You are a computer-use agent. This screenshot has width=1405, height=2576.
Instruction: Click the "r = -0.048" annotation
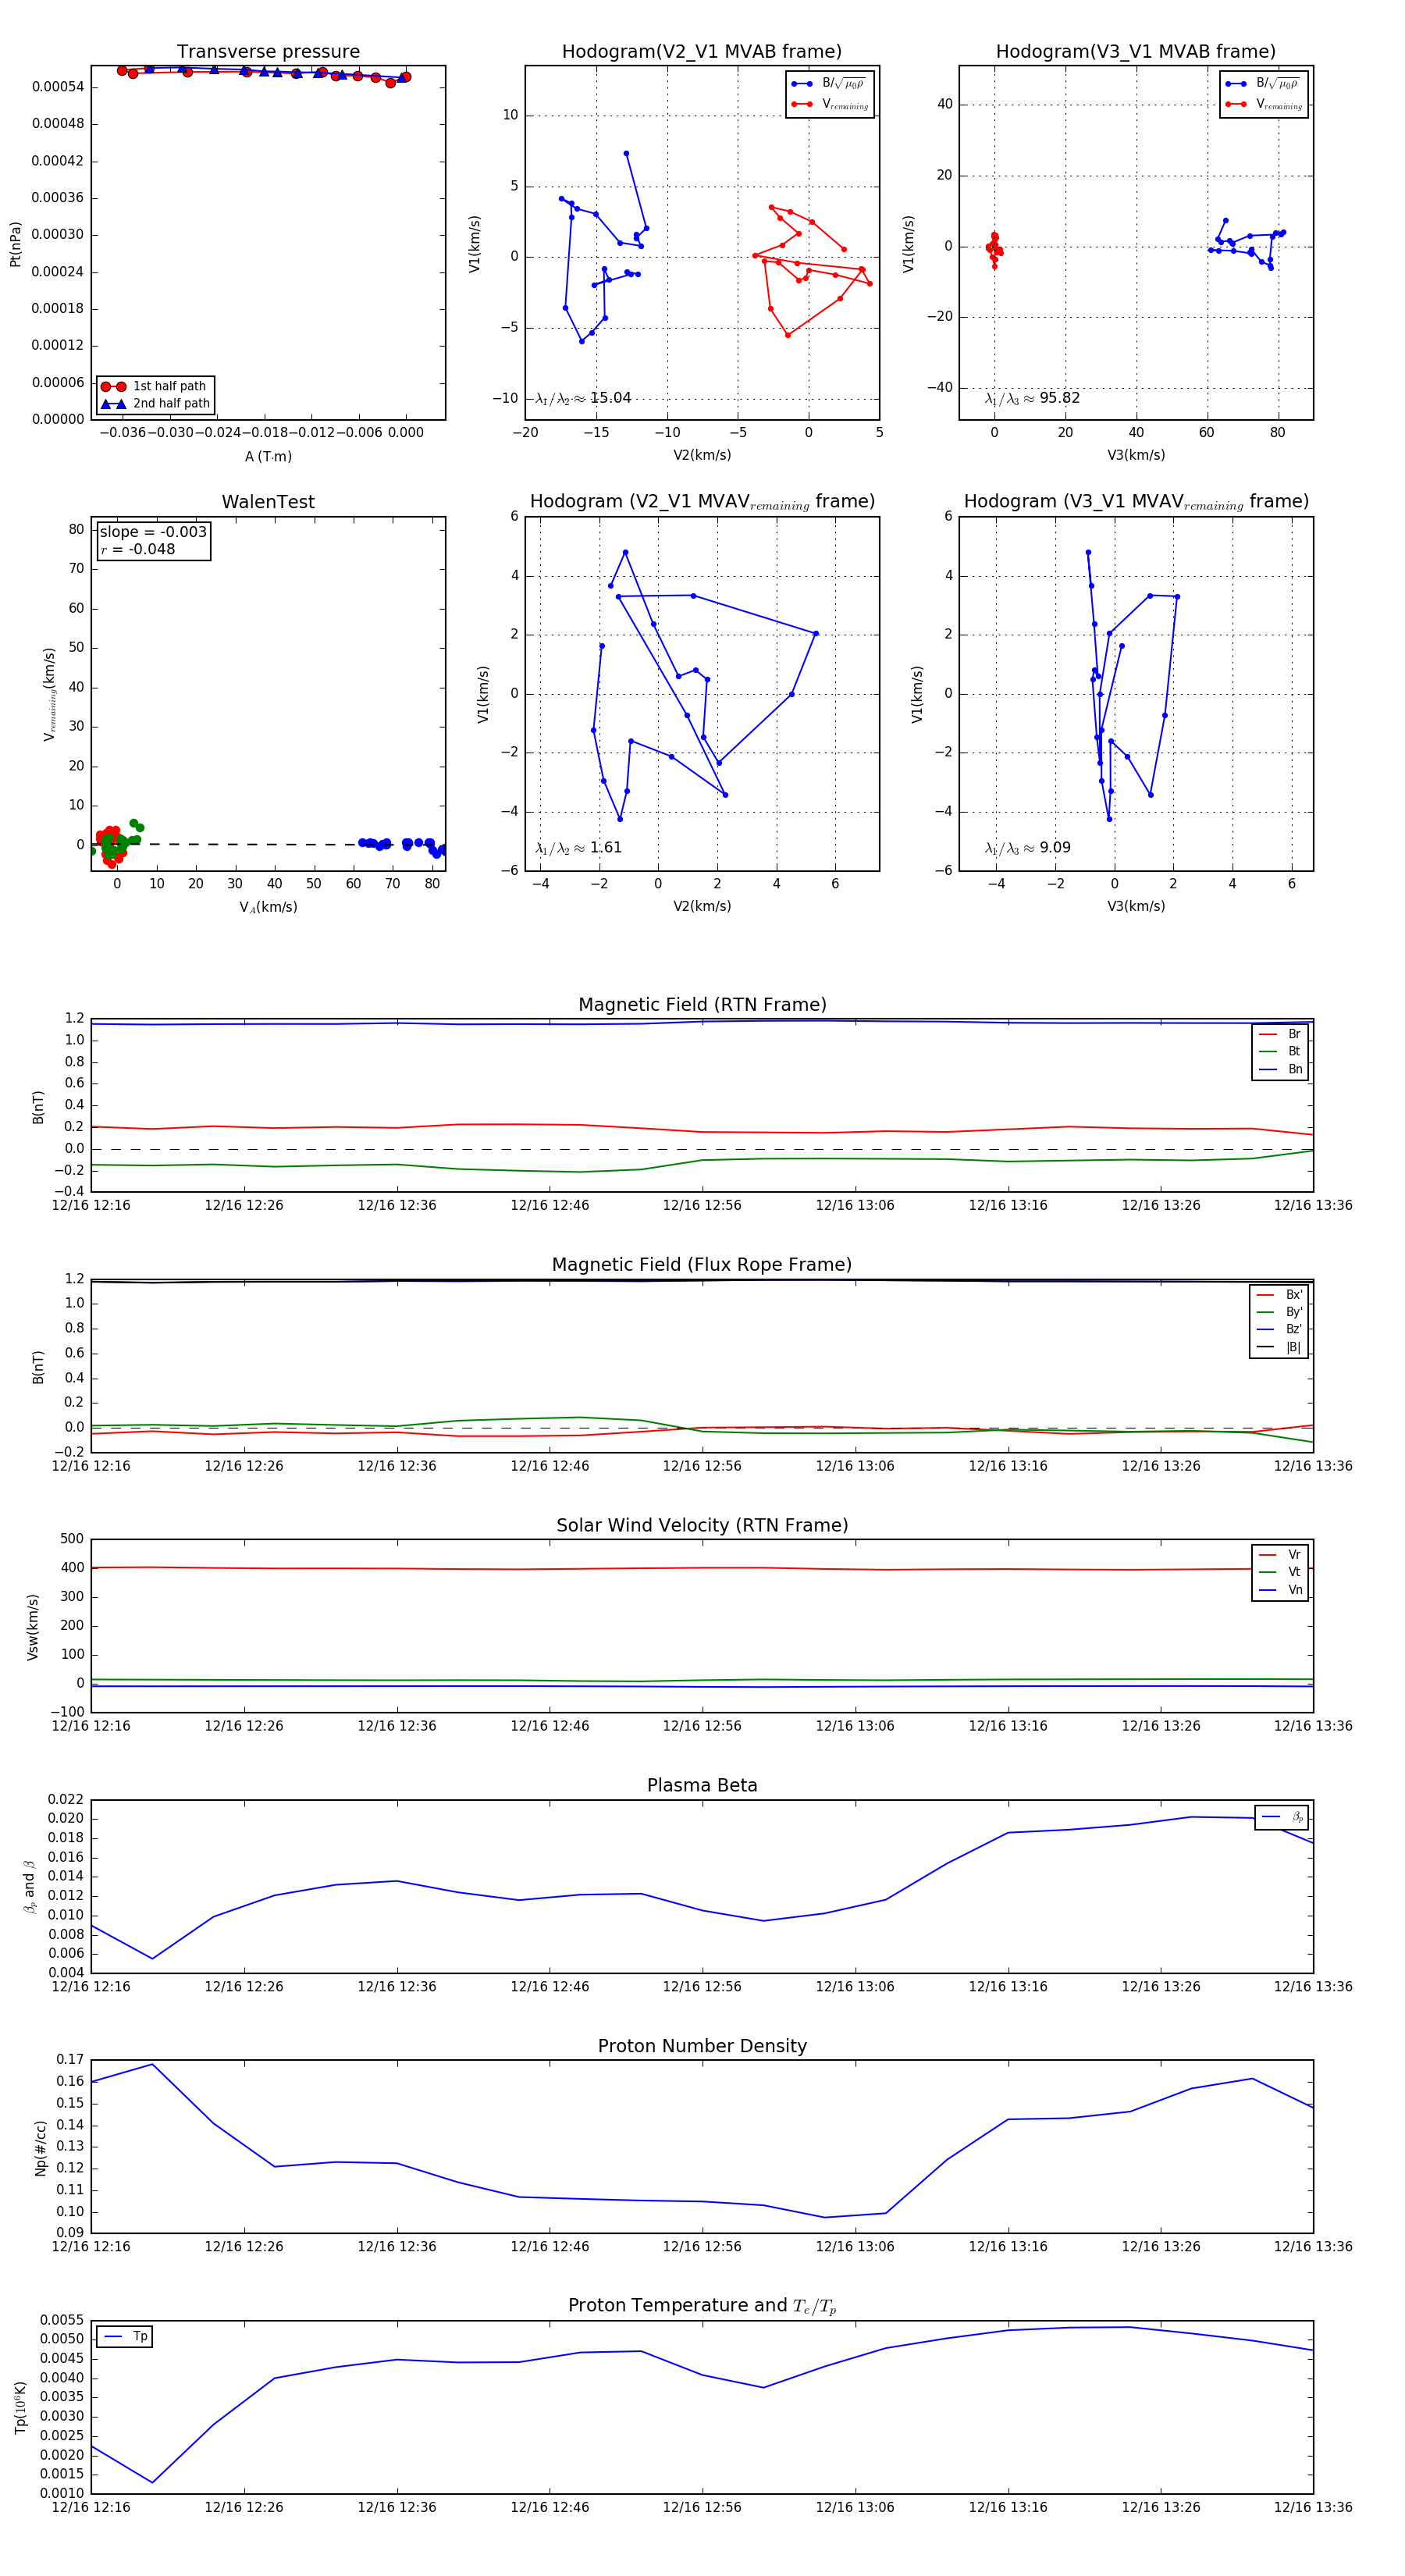[138, 549]
